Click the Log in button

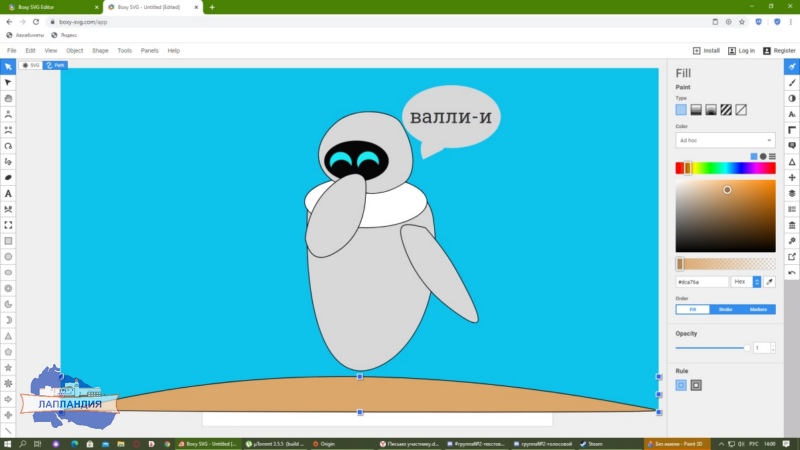point(741,51)
